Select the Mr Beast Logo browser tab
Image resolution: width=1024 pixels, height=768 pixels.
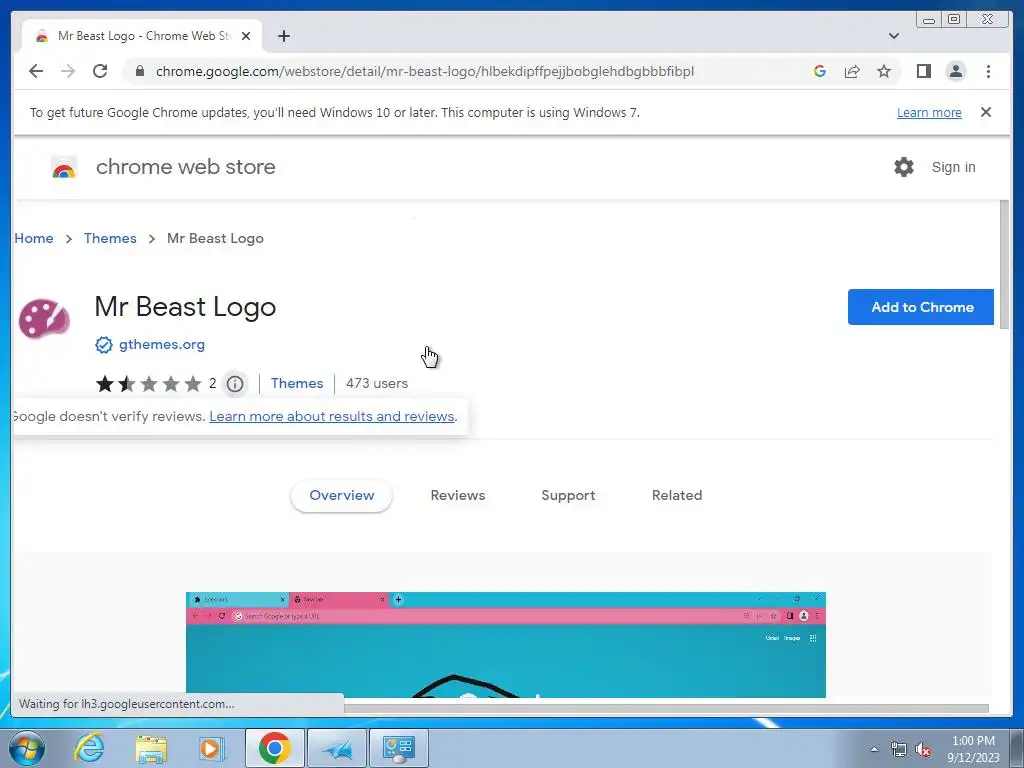[142, 36]
